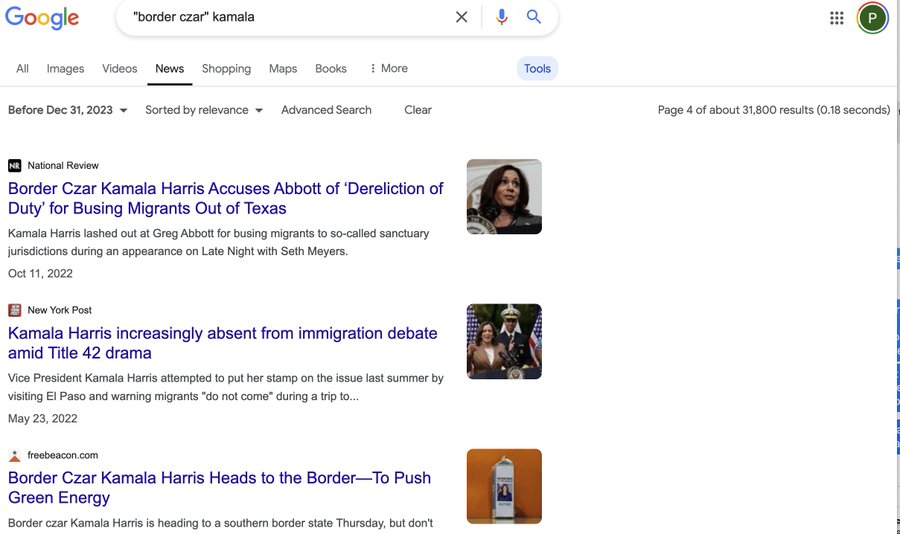The width and height of the screenshot is (900, 534).
Task: Open the Google apps grid
Action: (x=836, y=18)
